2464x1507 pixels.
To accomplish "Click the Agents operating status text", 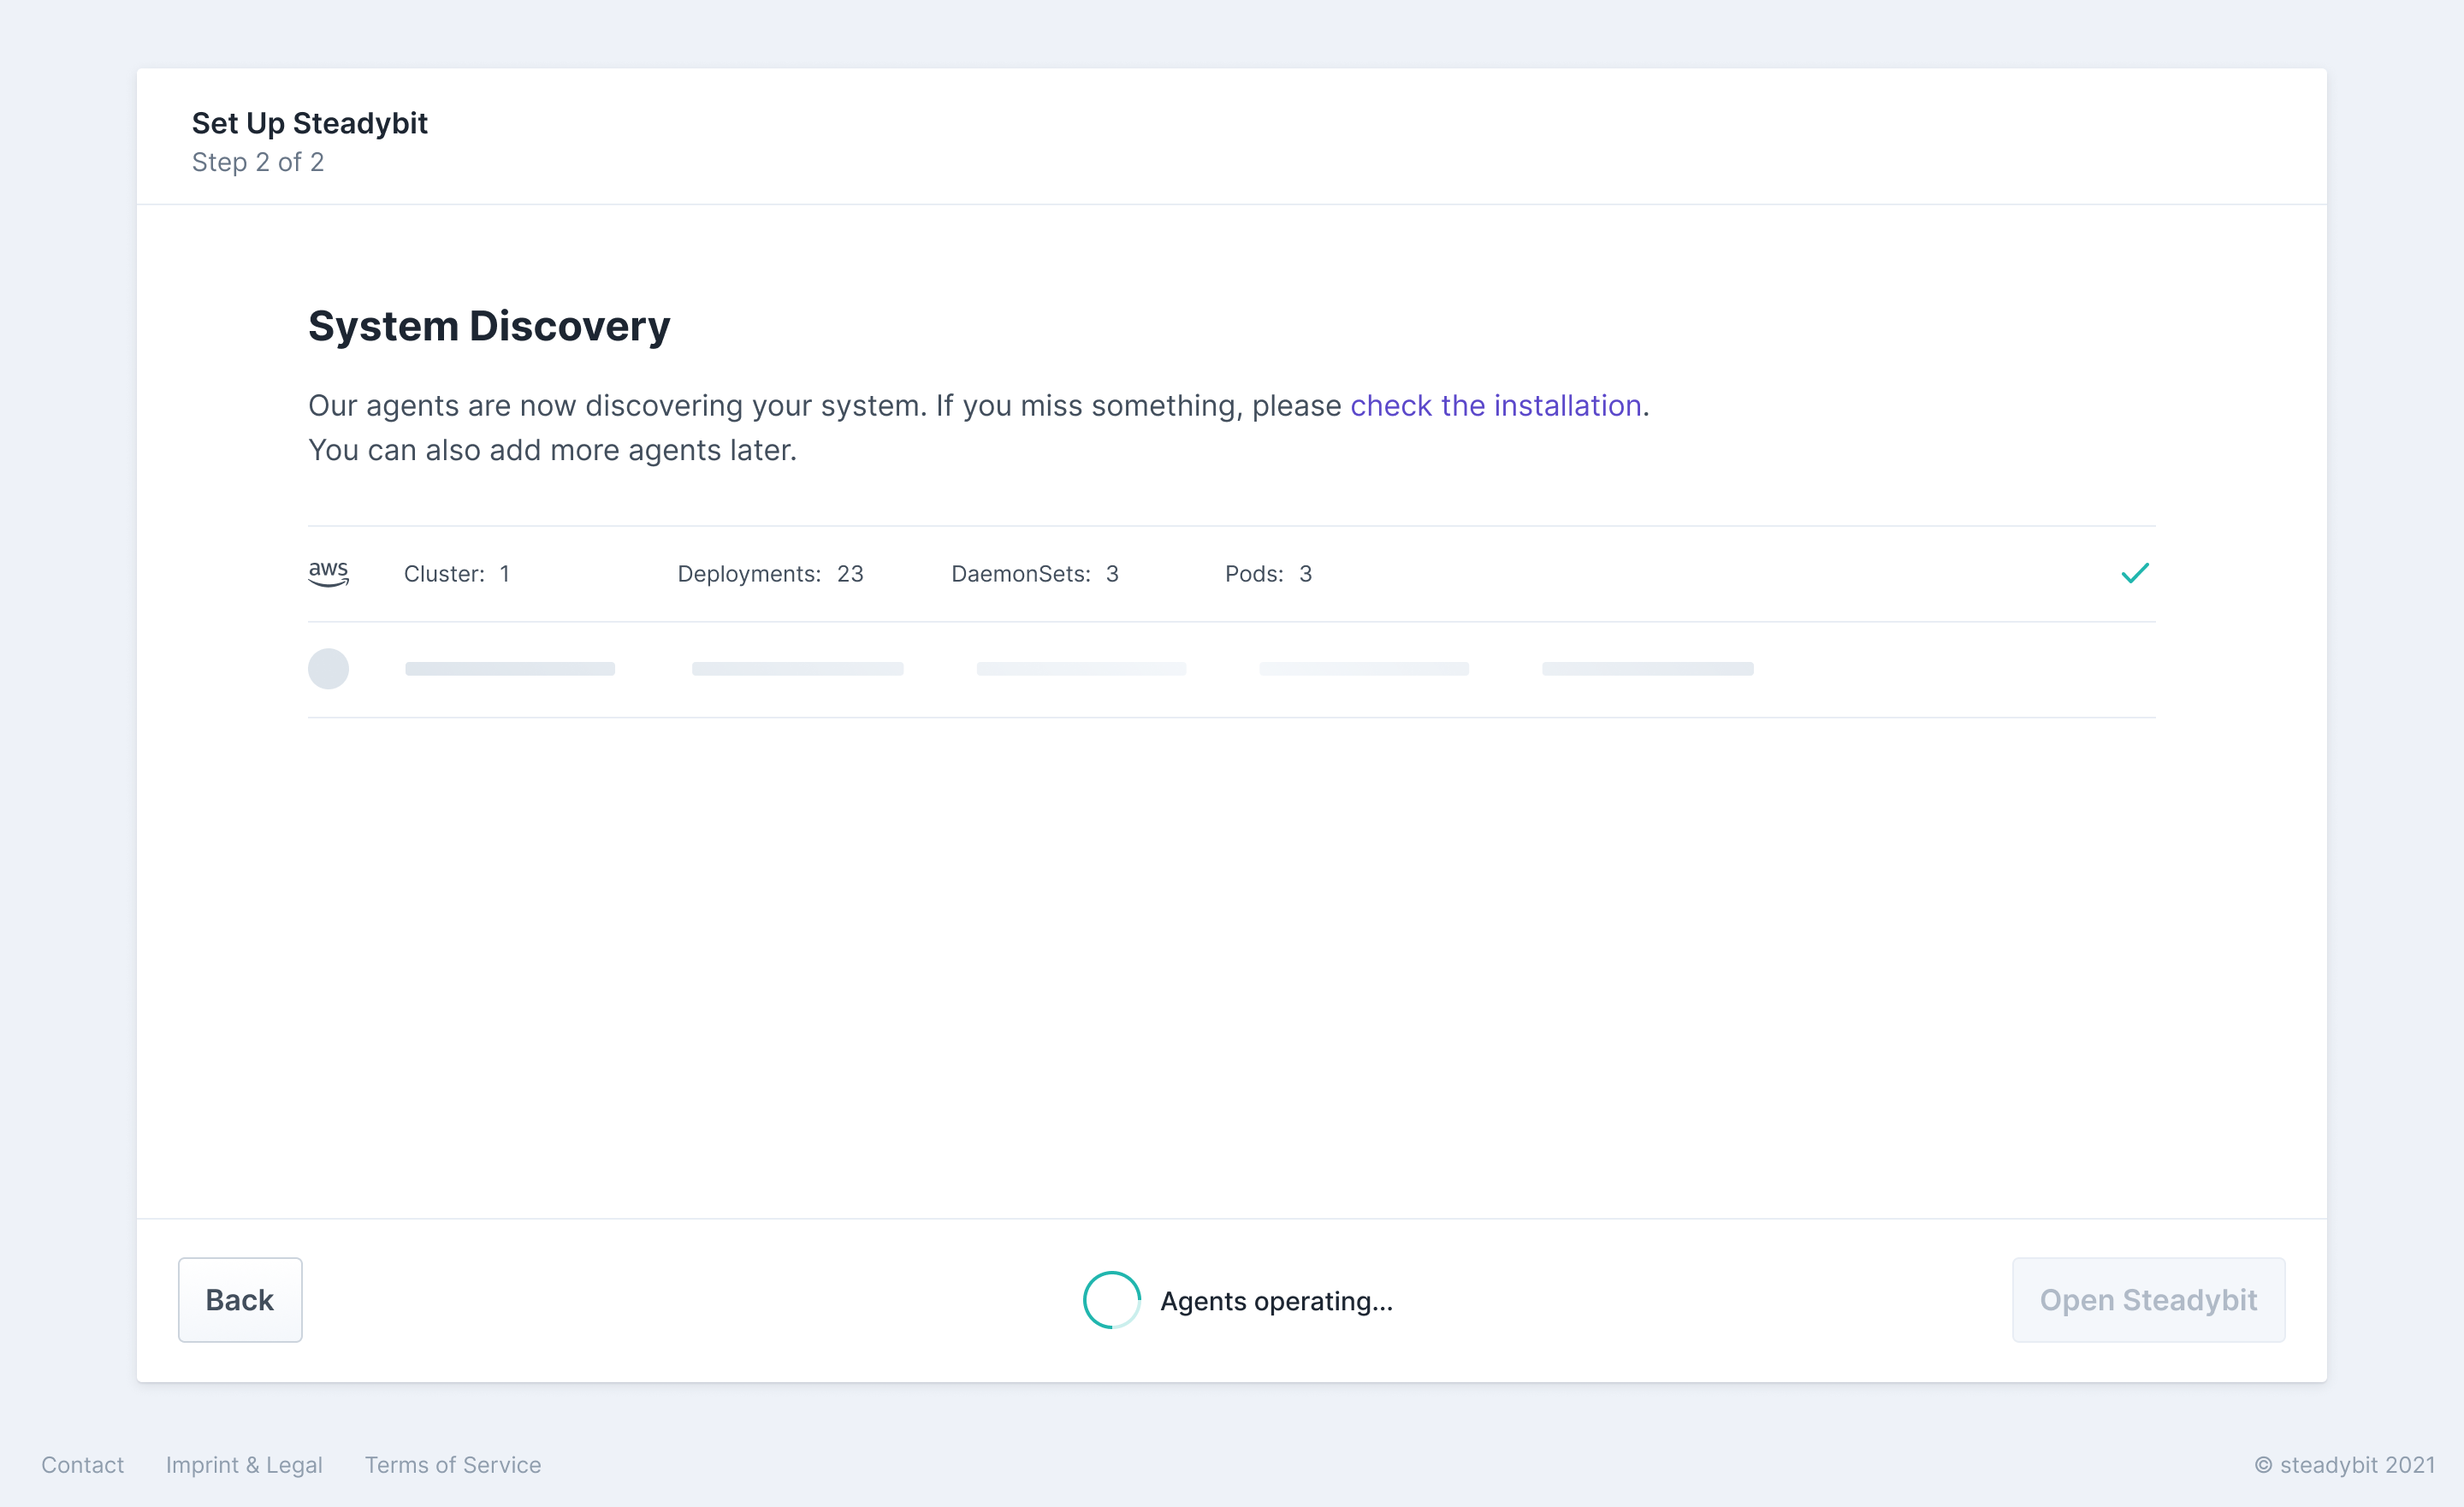I will tap(1277, 1301).
